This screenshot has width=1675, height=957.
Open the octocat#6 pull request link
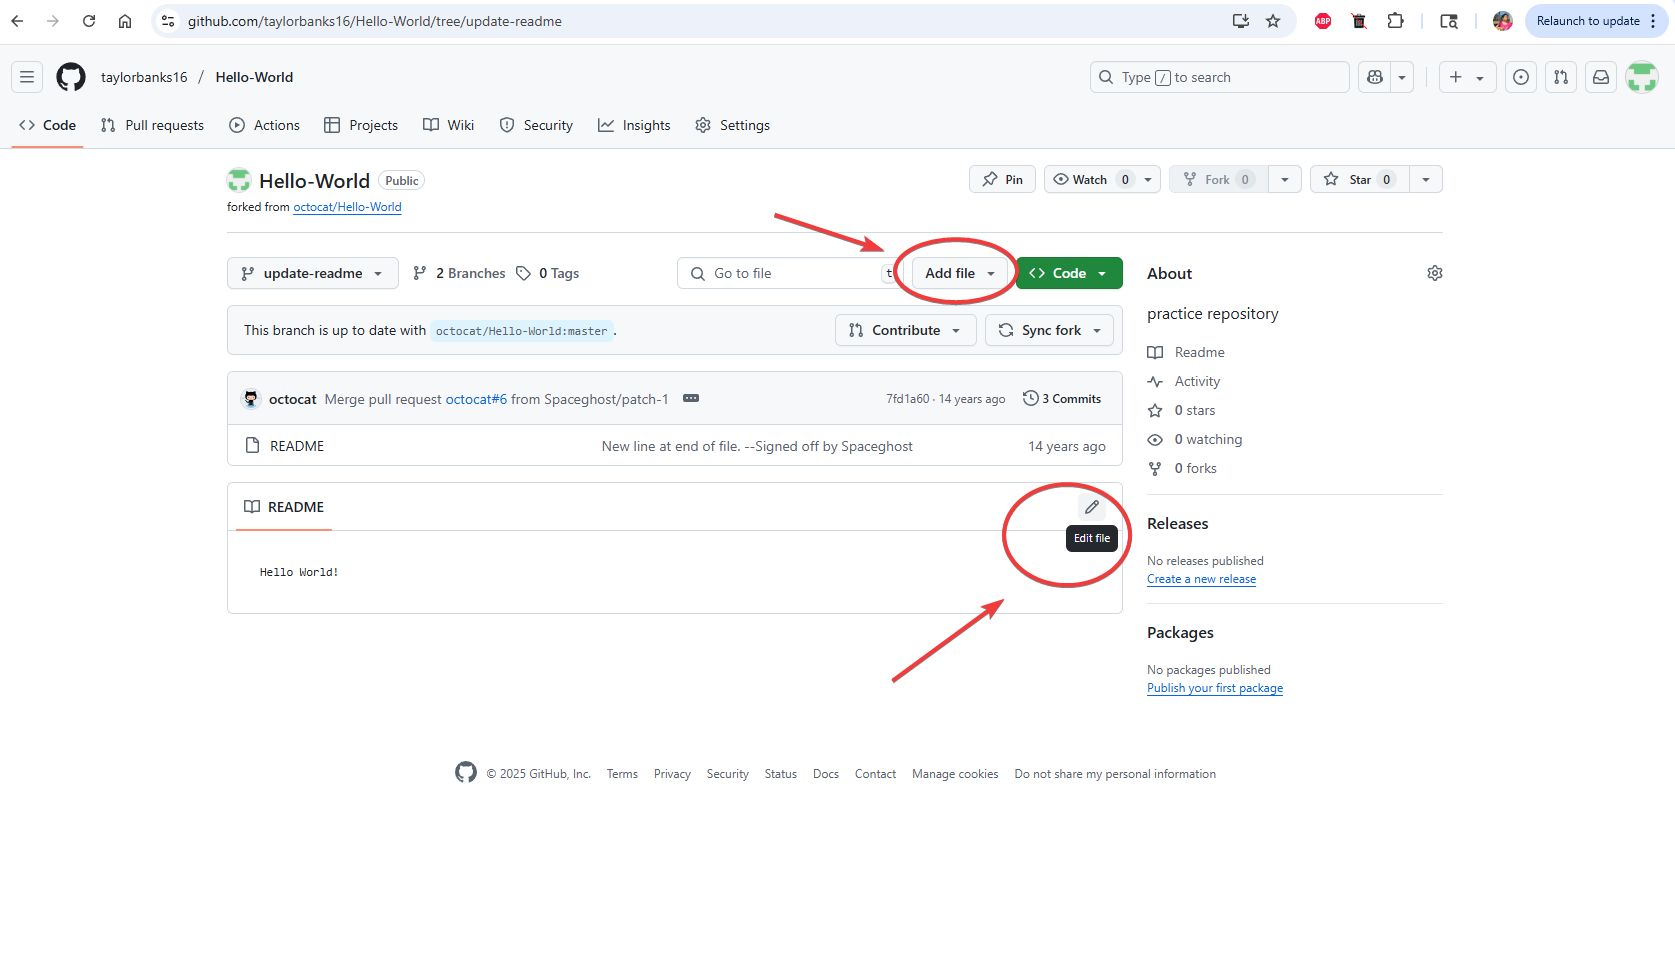tap(476, 399)
